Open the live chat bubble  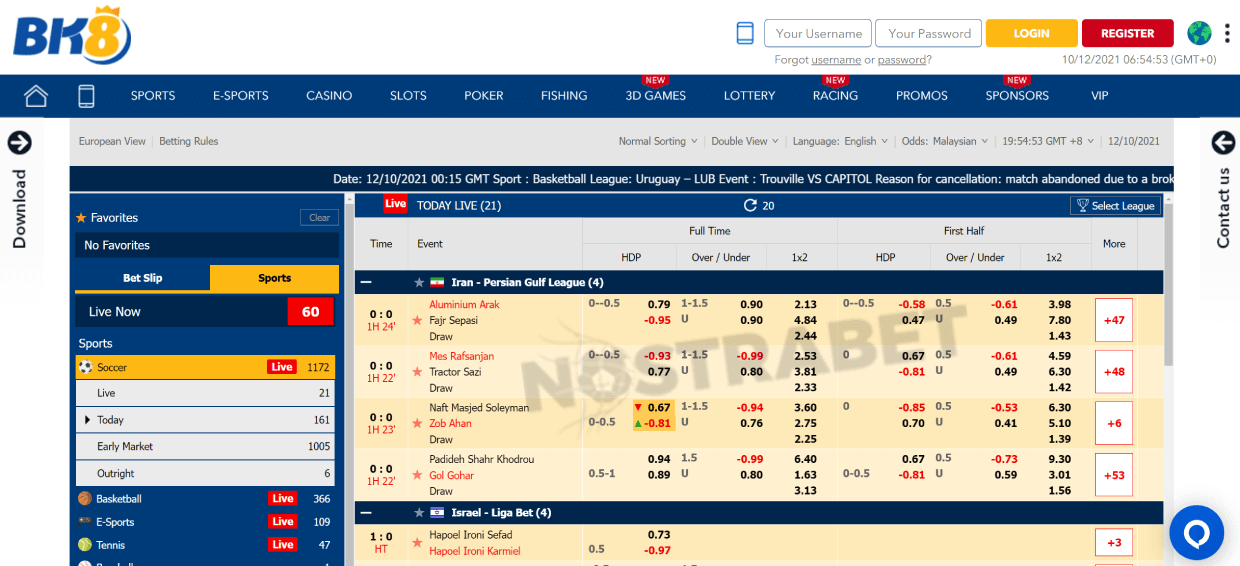pos(1196,533)
